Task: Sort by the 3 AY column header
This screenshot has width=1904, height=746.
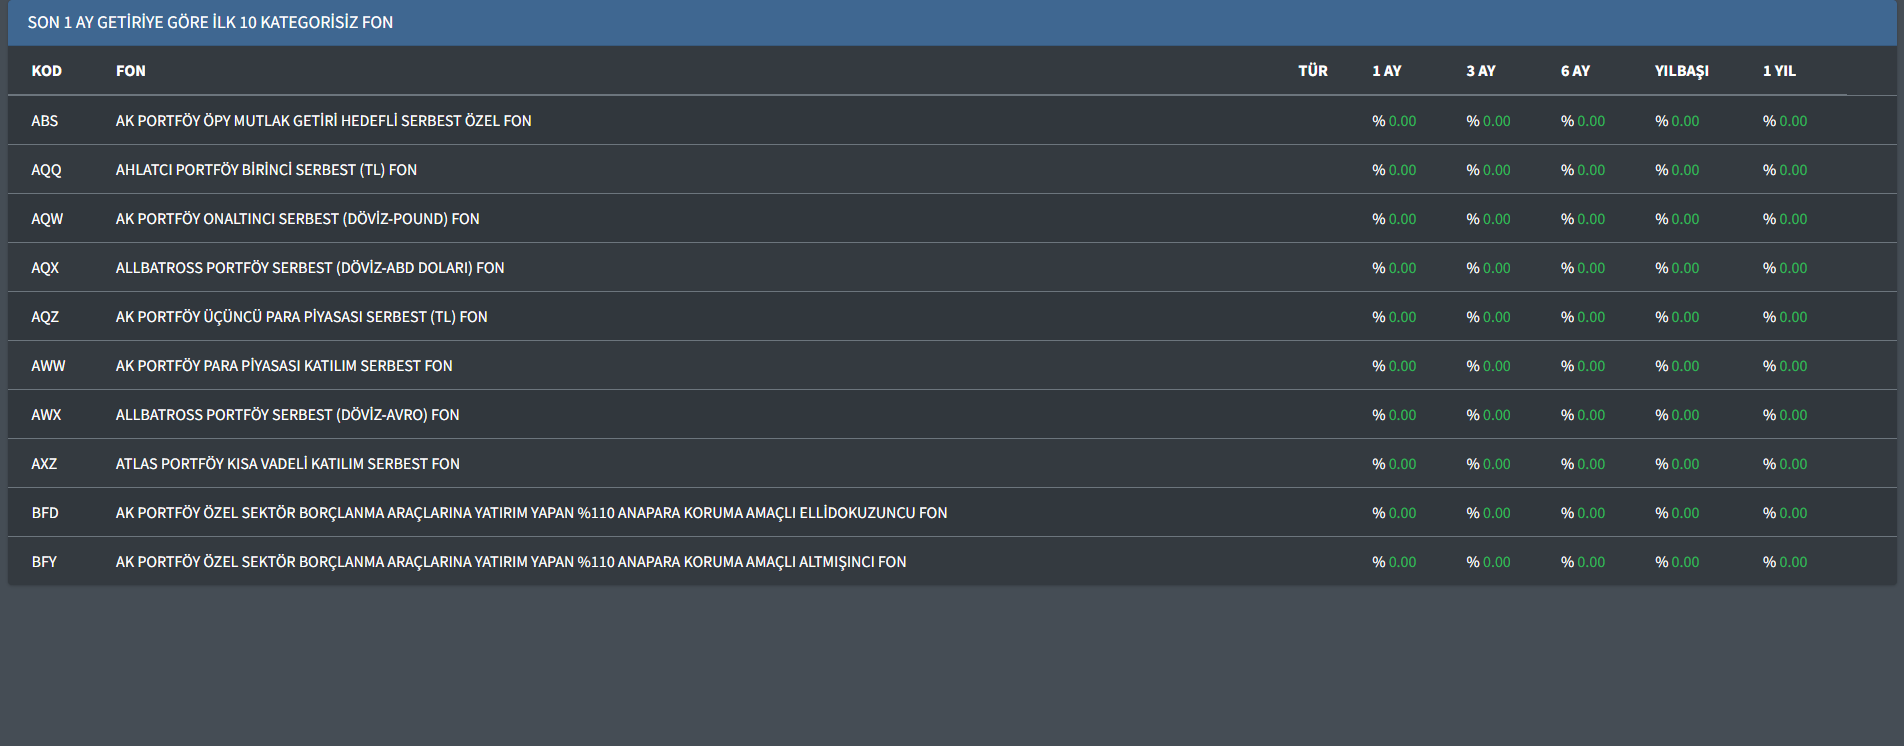Action: tap(1480, 71)
